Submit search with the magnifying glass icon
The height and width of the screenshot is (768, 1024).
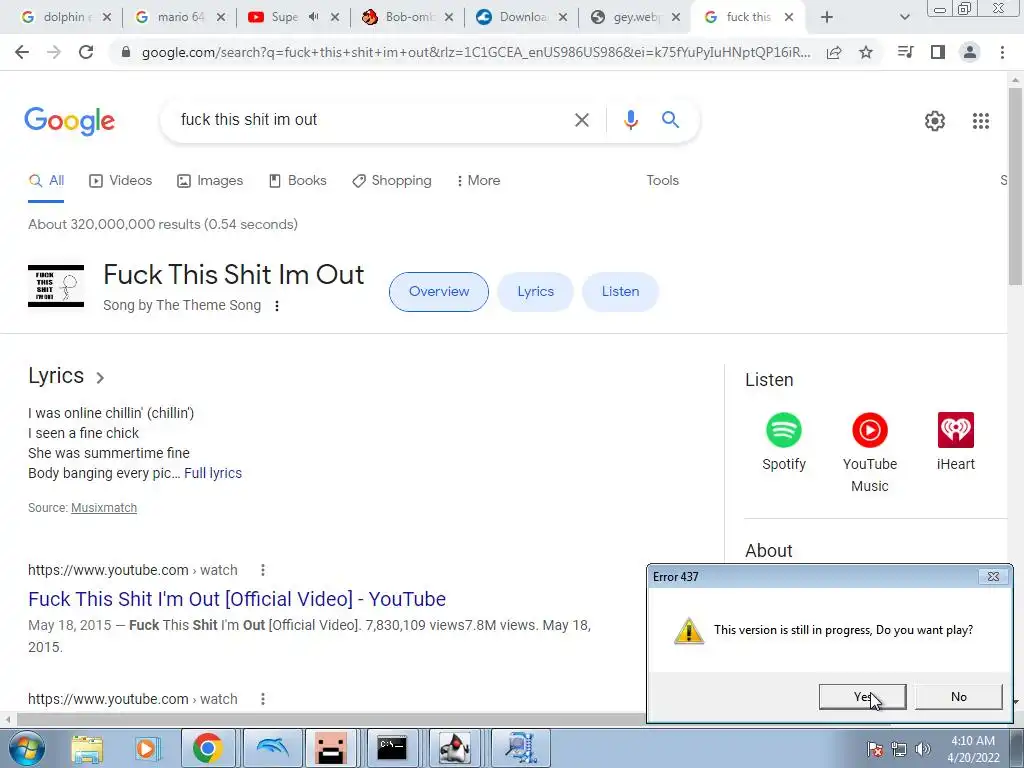[x=670, y=120]
